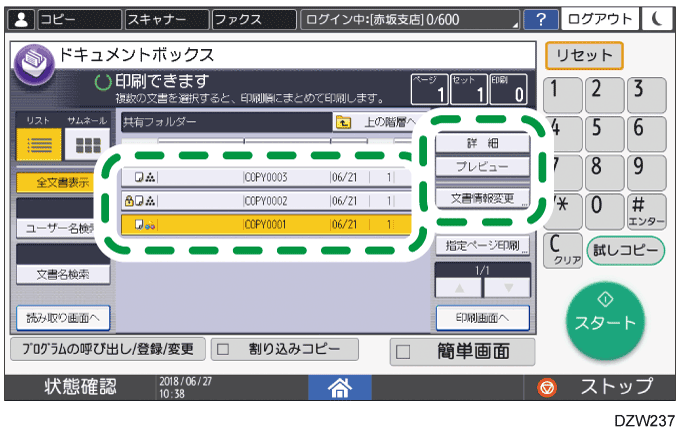The height and width of the screenshot is (431, 679).
Task: Tap number key 2
Action: pos(605,95)
